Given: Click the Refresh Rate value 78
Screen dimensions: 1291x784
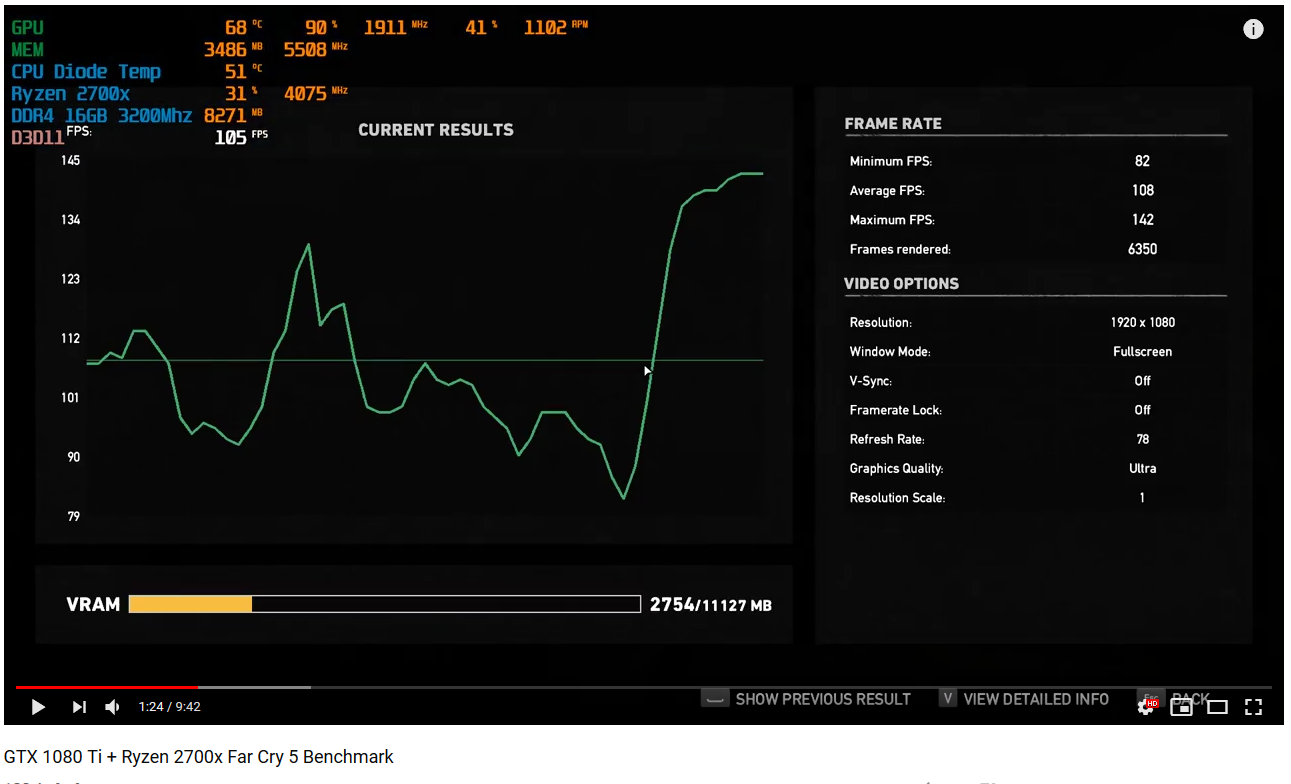Looking at the screenshot, I should [1142, 439].
